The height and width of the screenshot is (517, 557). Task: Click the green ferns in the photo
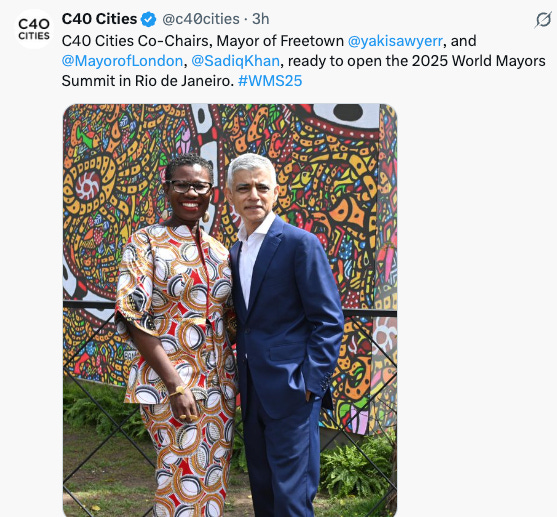[357, 467]
